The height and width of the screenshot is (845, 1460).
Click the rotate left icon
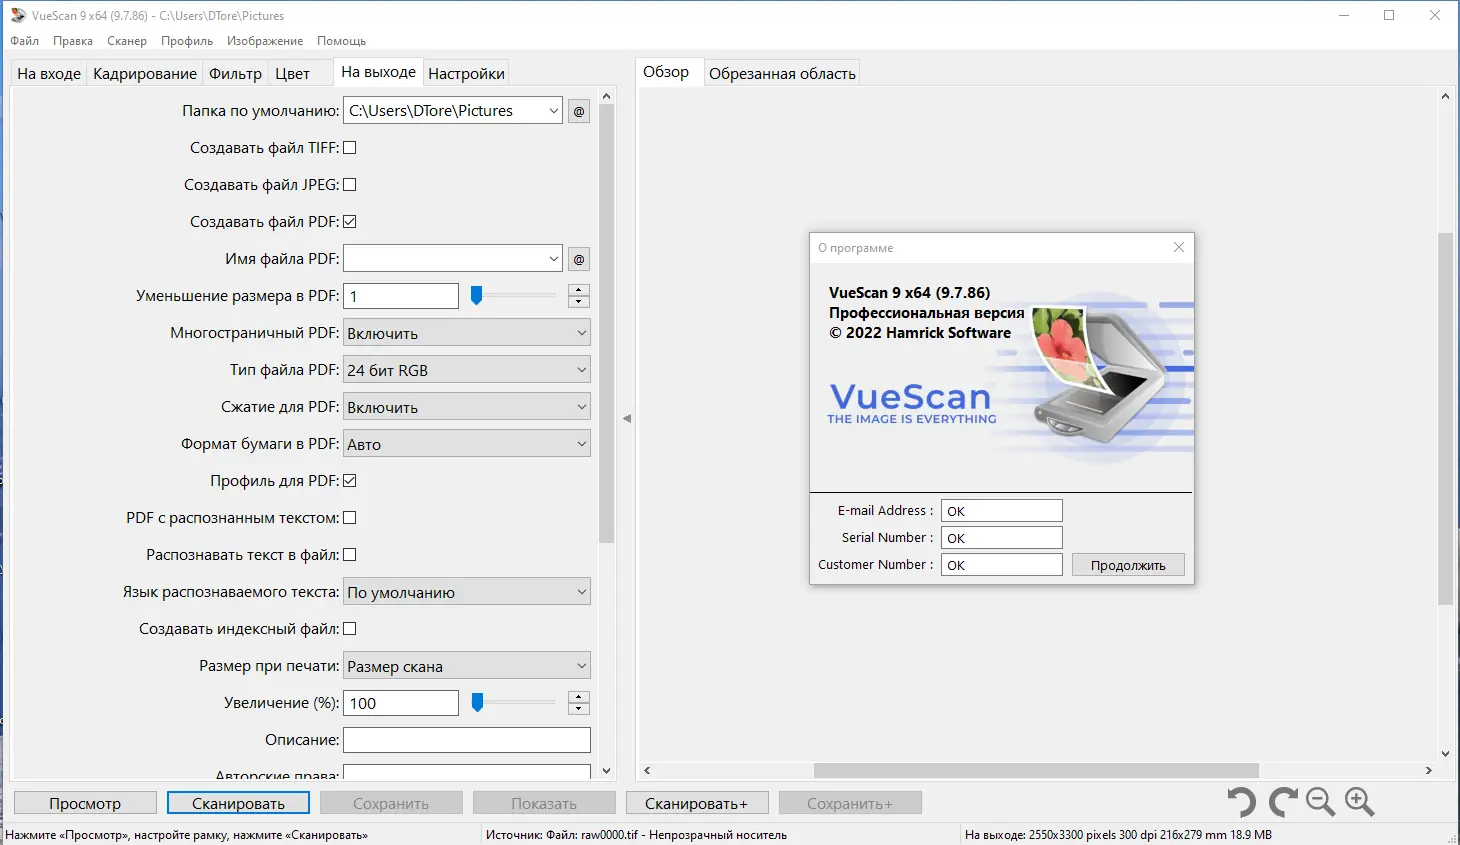[x=1241, y=802]
